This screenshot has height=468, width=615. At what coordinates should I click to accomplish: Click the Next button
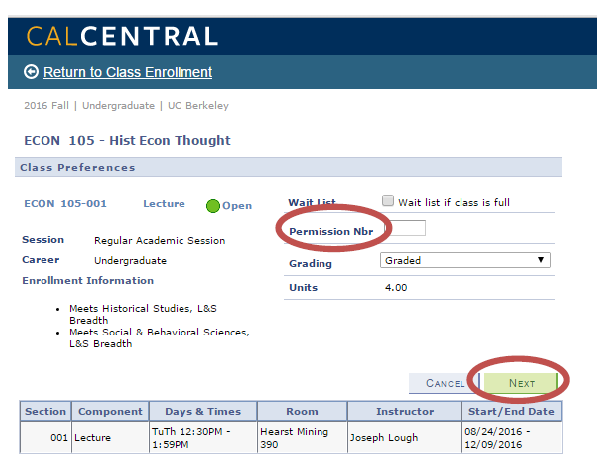click(521, 383)
